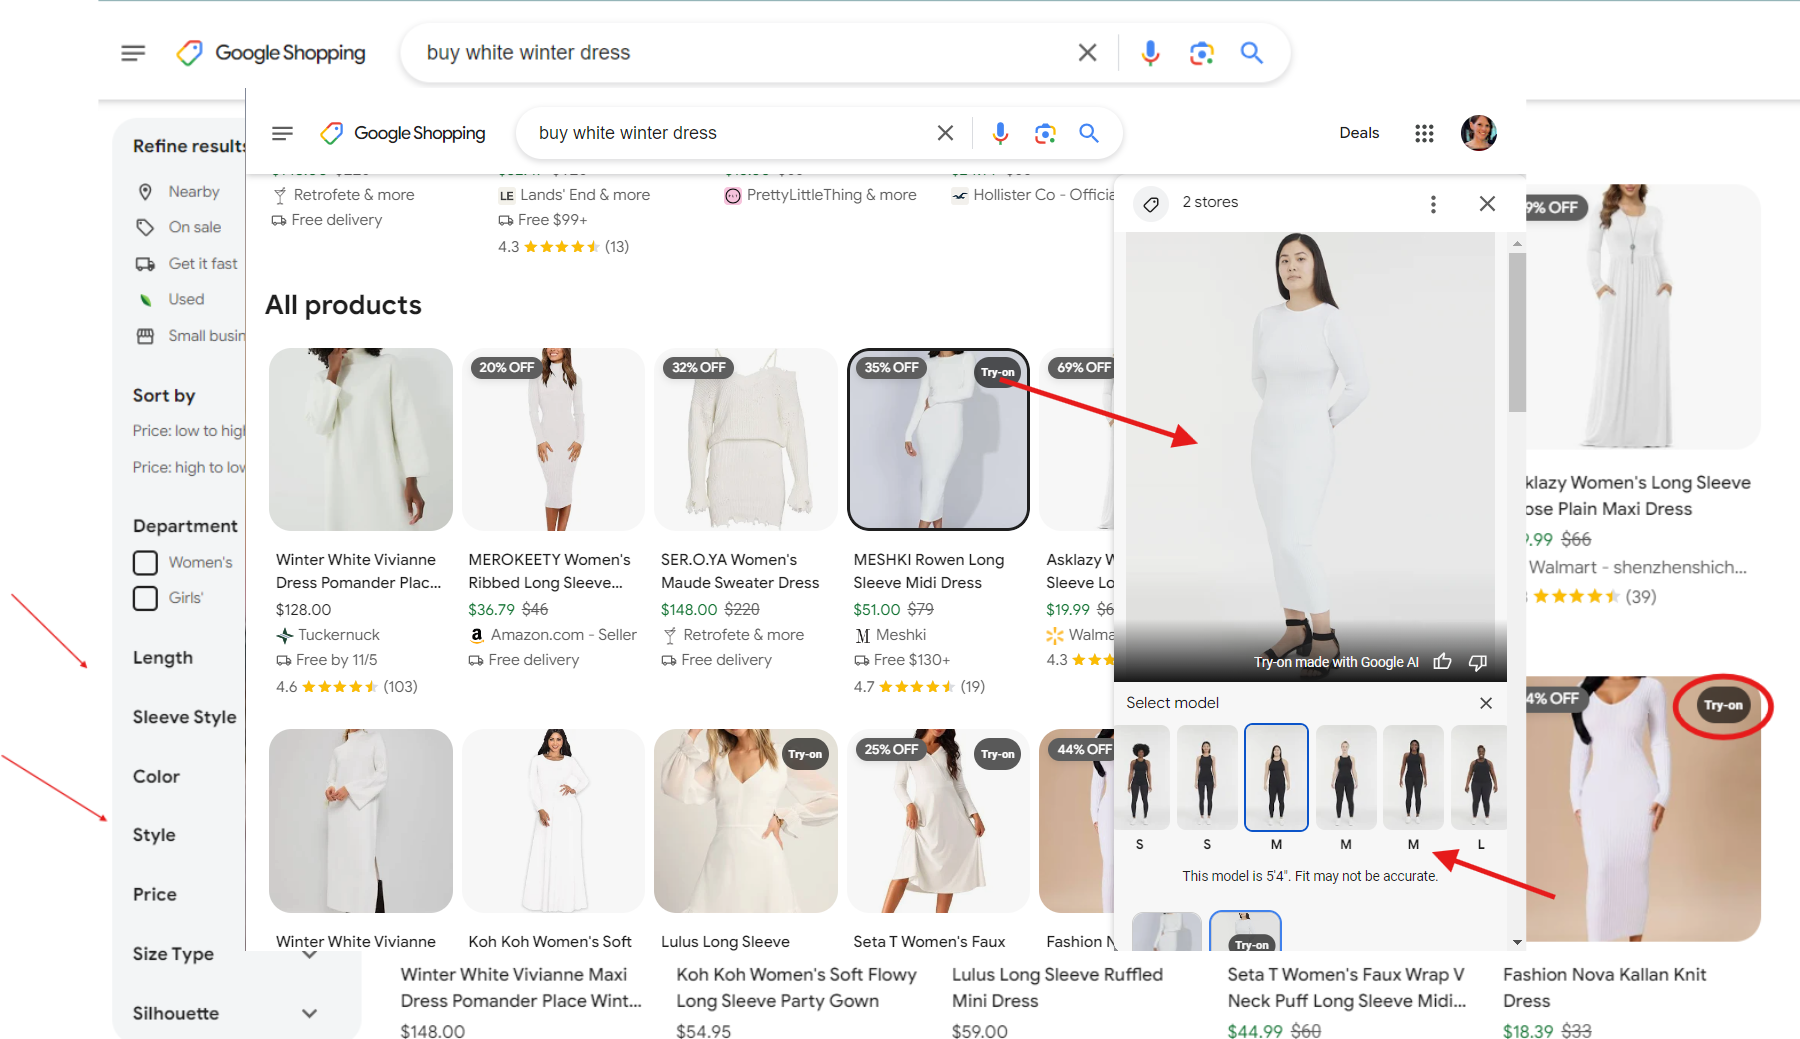Image resolution: width=1800 pixels, height=1039 pixels.
Task: Use microphone in front window search bar
Action: [1000, 133]
